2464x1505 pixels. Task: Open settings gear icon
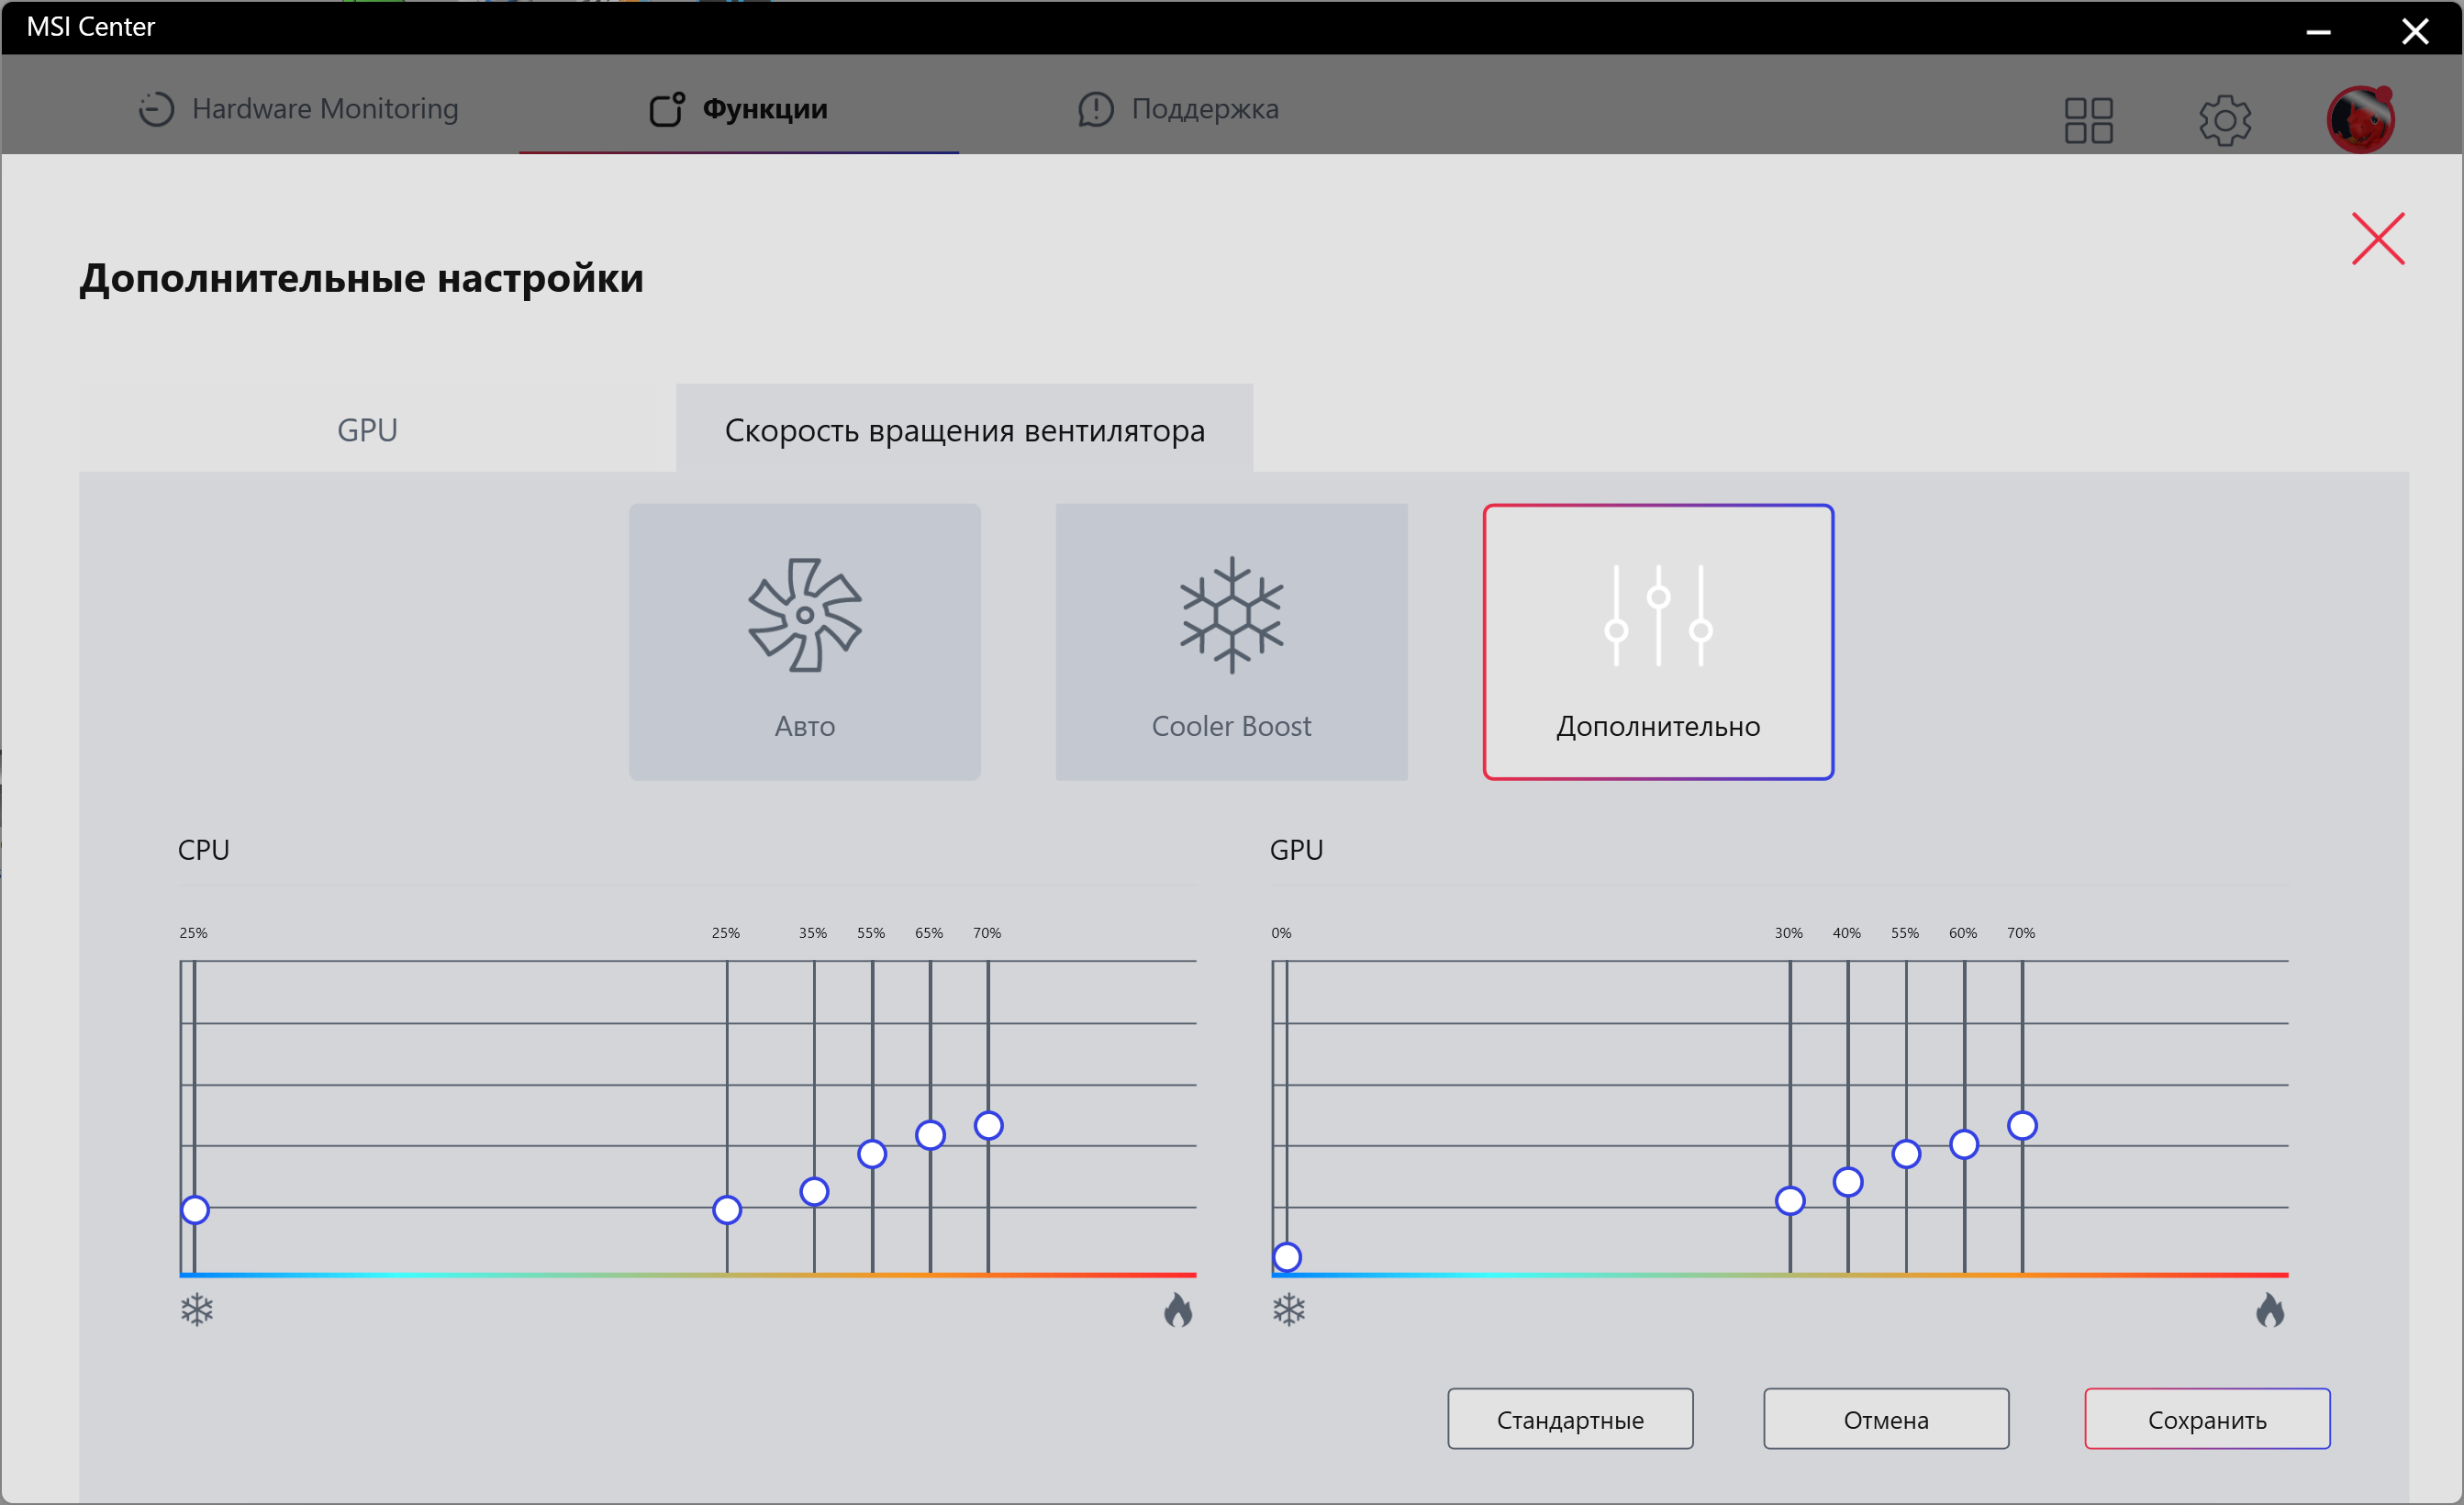pyautogui.click(x=2224, y=120)
